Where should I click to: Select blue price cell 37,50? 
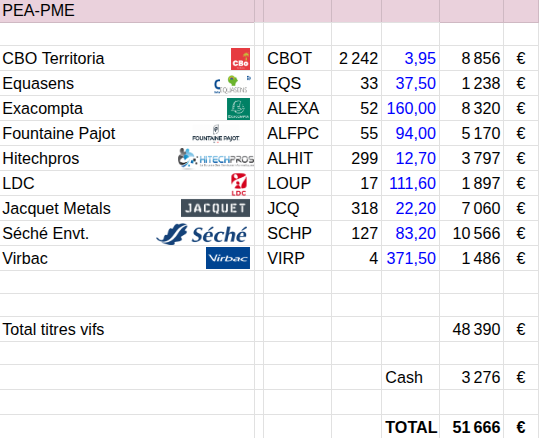pos(410,83)
